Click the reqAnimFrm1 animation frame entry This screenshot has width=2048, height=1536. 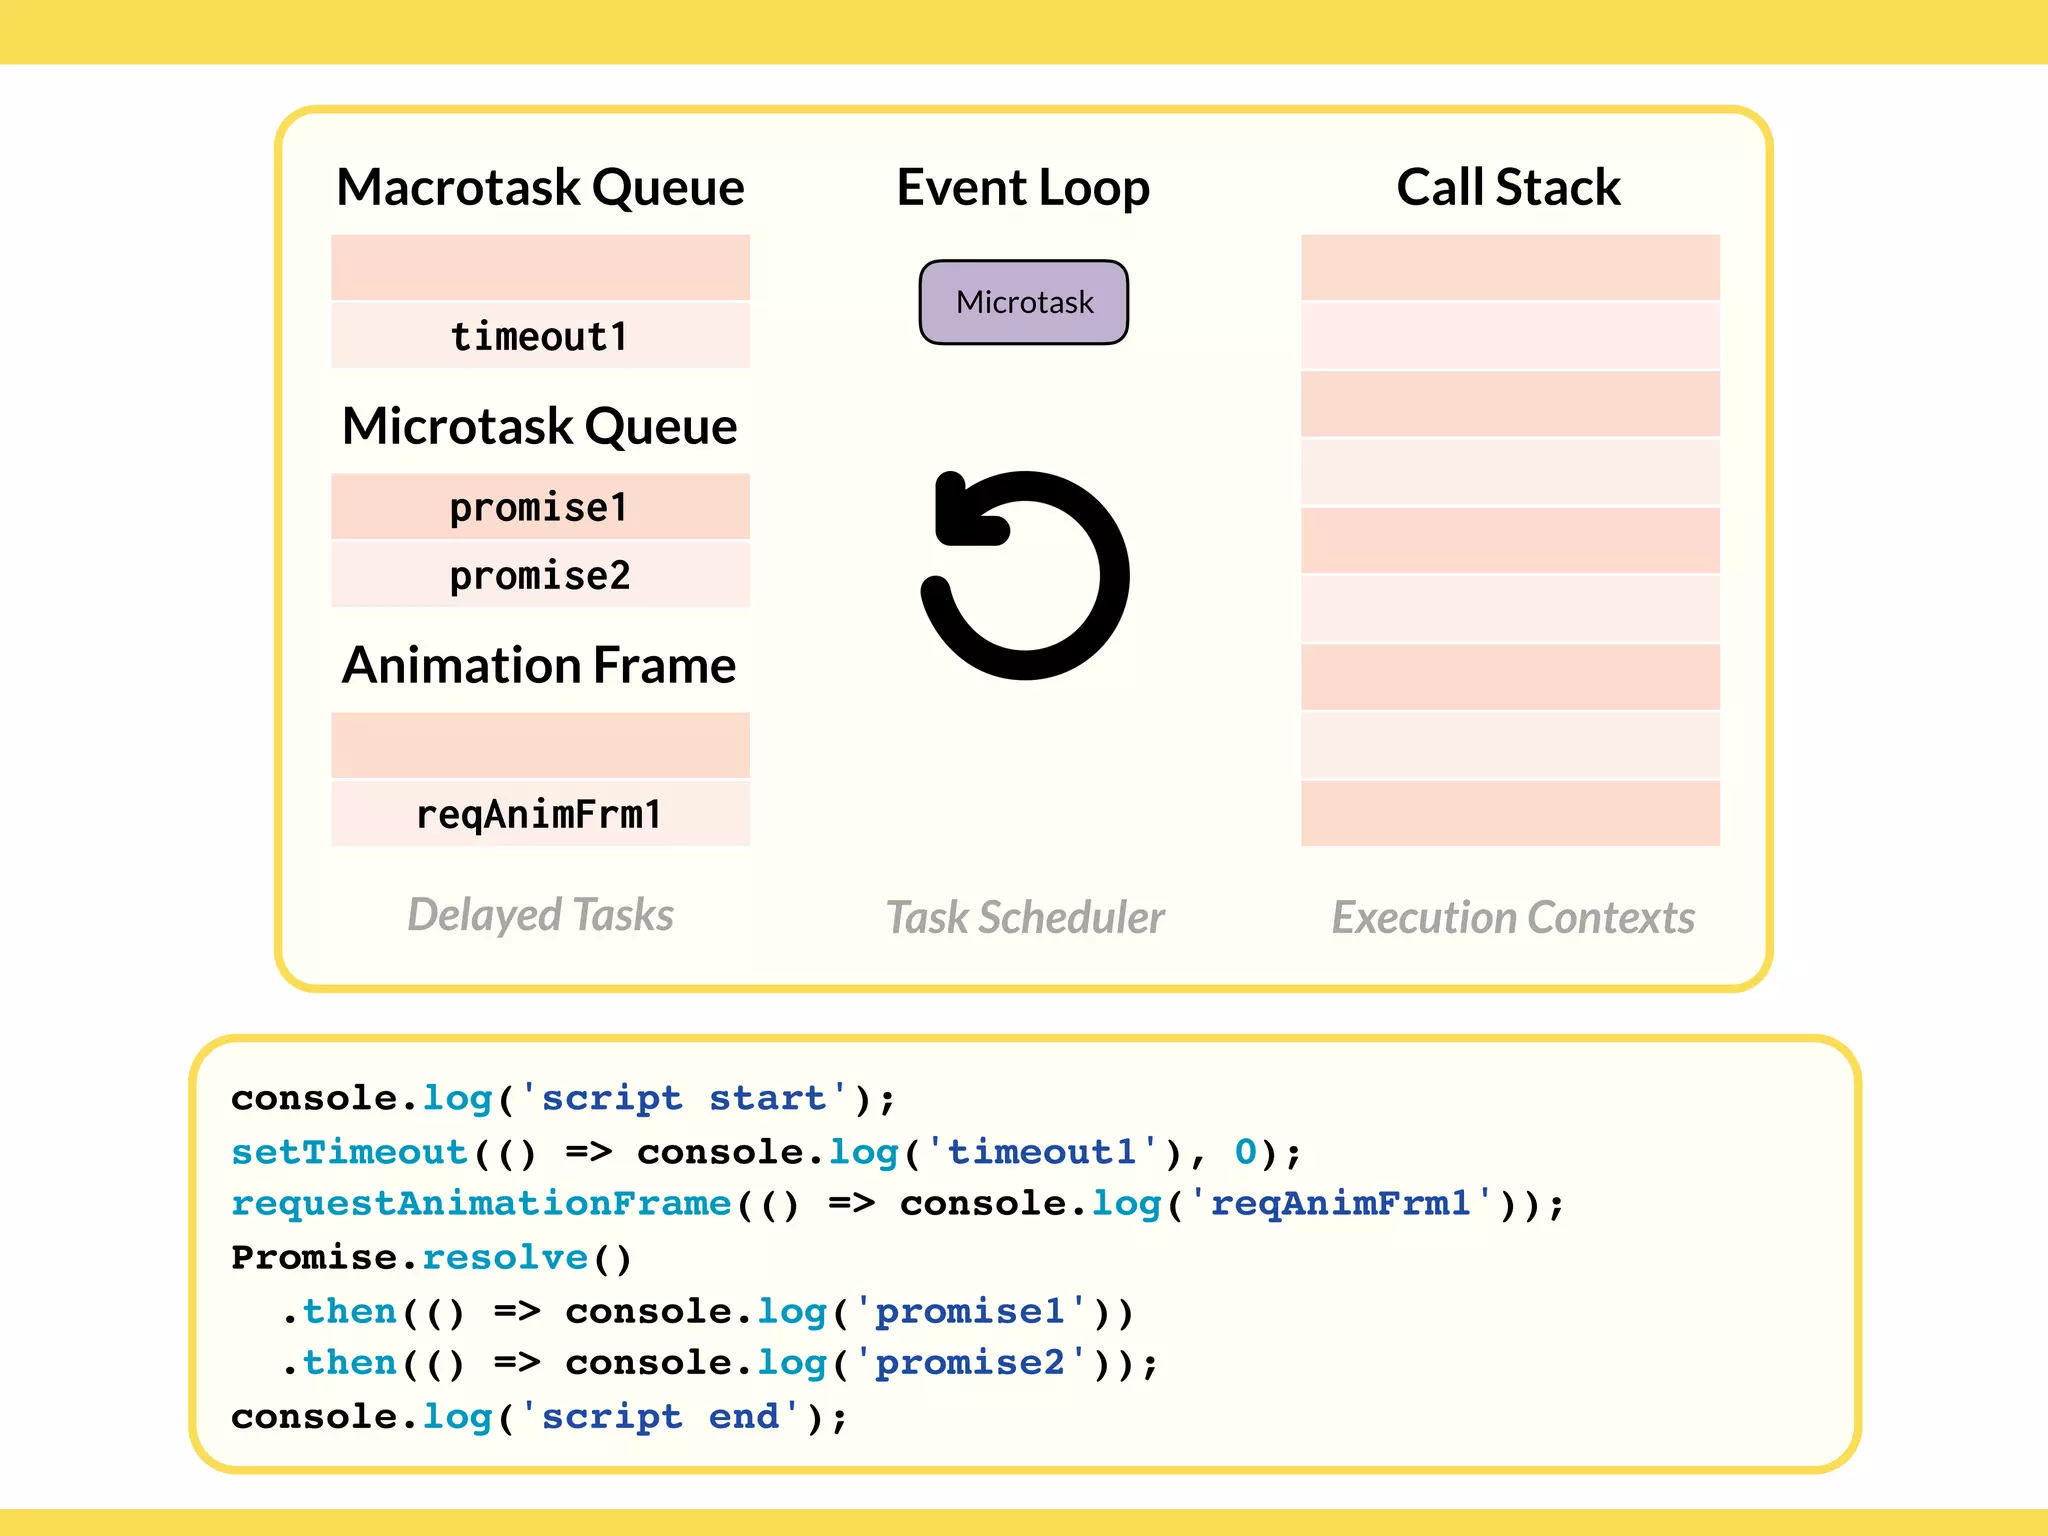pos(540,814)
